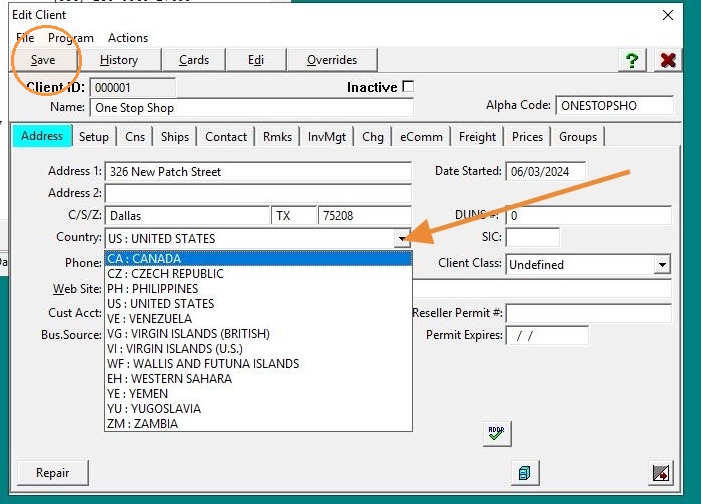Open the Program menu
Image resolution: width=701 pixels, height=504 pixels.
[x=71, y=38]
